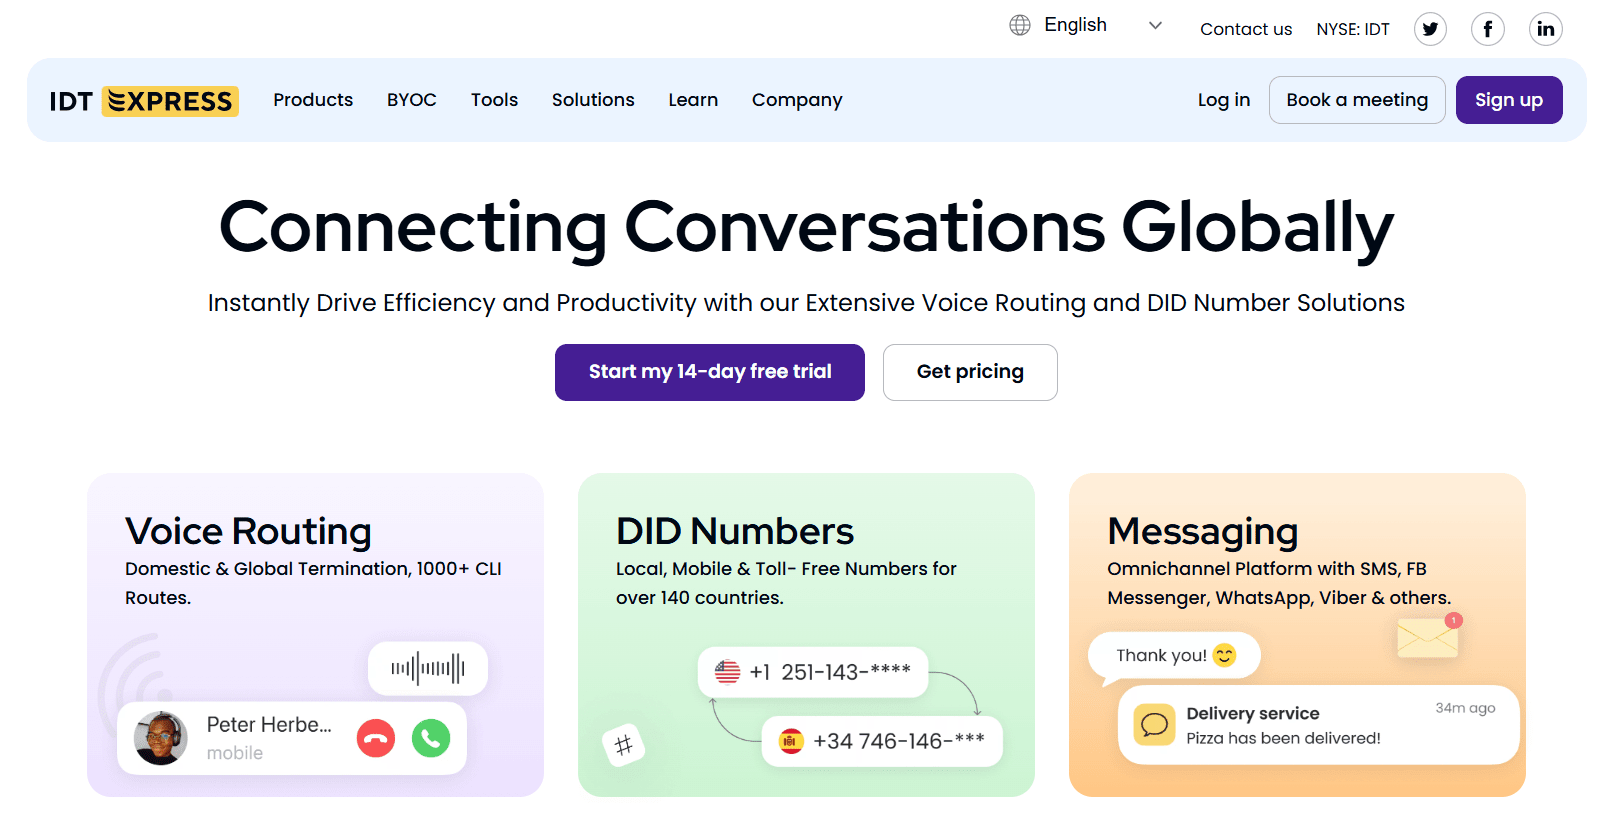
Task: Click 'Omnichannel Platform with SMS' description
Action: pos(1279,583)
